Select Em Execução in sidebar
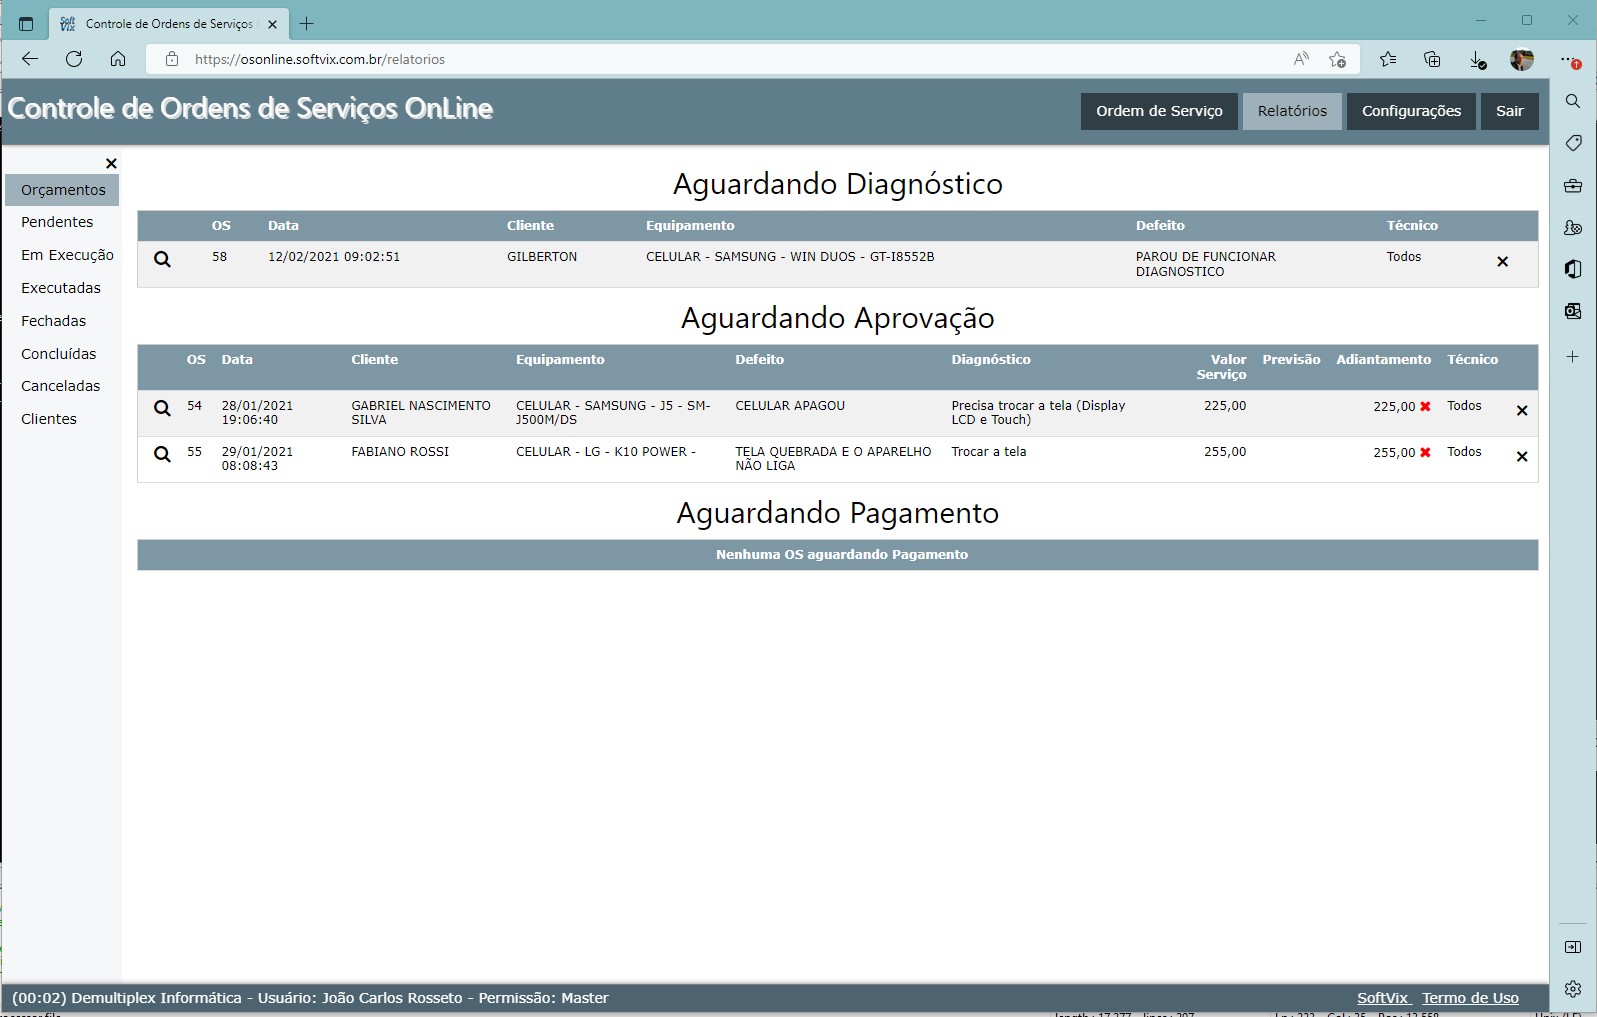 pos(67,255)
